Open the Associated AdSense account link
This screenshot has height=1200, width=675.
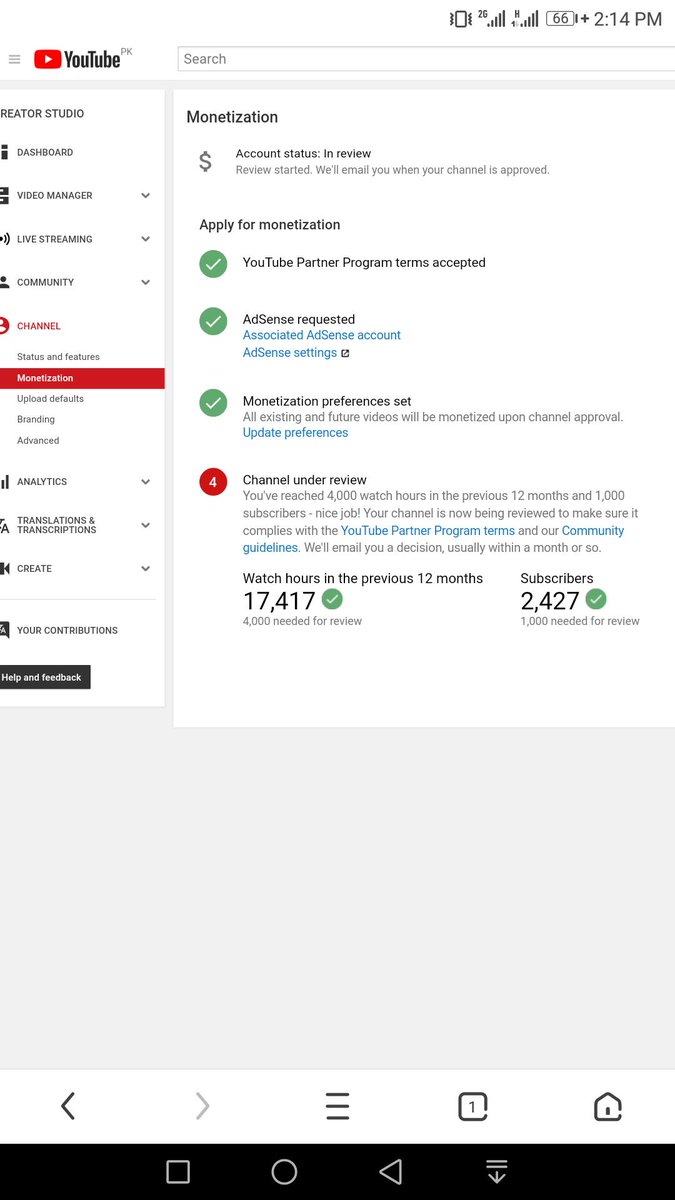322,335
